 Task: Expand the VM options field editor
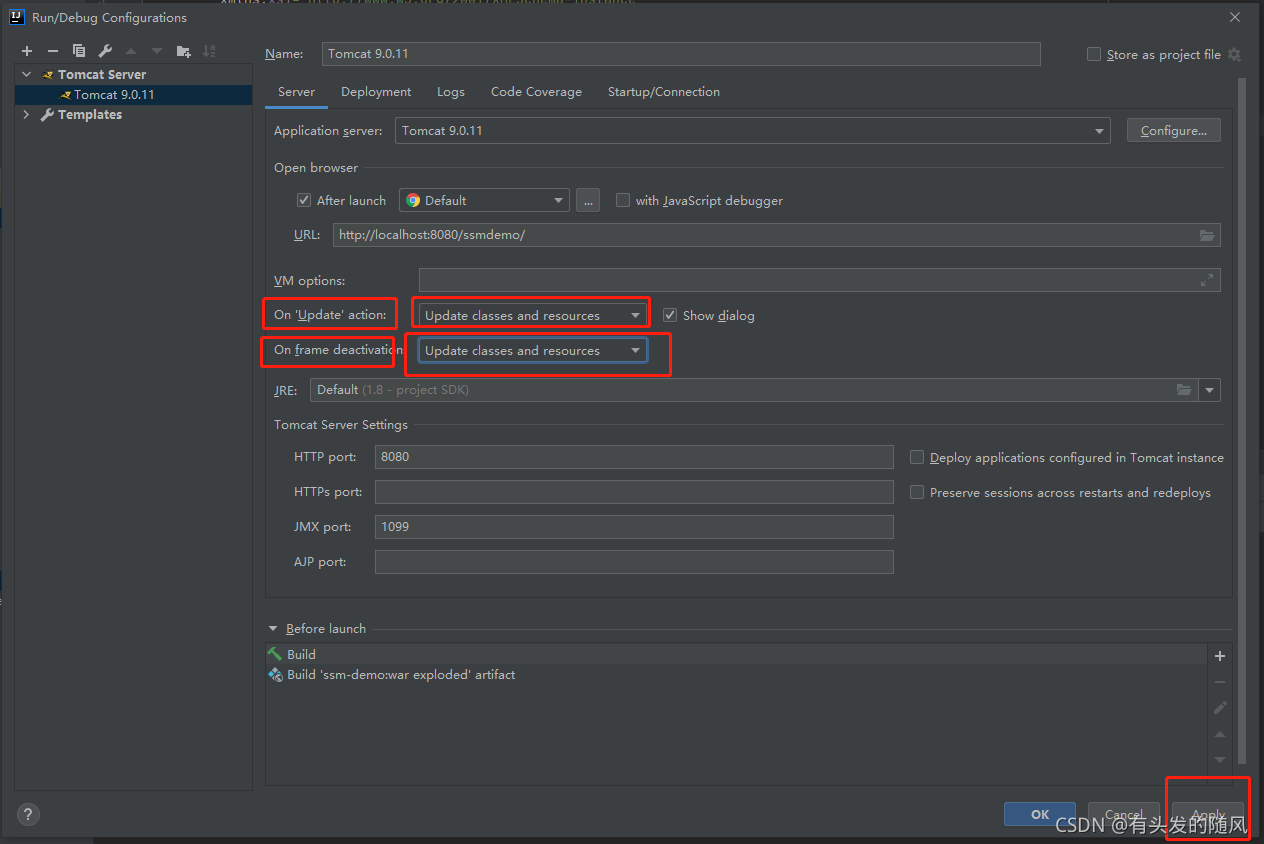(1207, 280)
